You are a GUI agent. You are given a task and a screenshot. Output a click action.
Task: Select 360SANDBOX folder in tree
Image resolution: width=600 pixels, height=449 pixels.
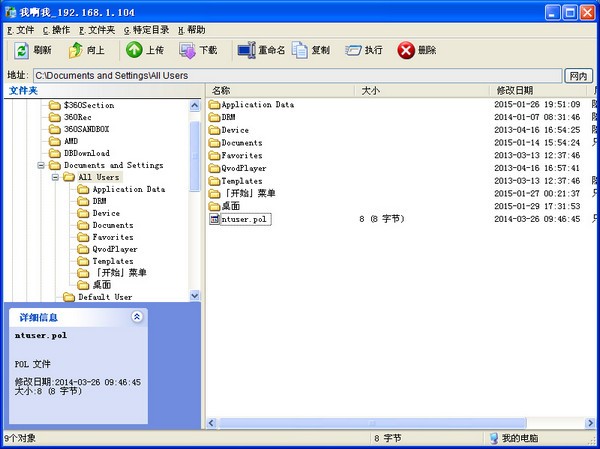pos(79,129)
